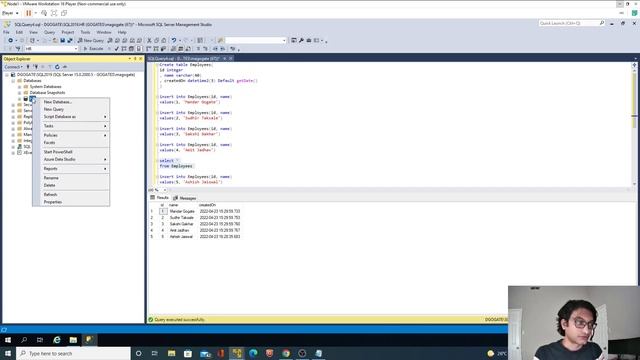
Task: Click the Save All icon in the toolbar
Action: coord(70,40)
